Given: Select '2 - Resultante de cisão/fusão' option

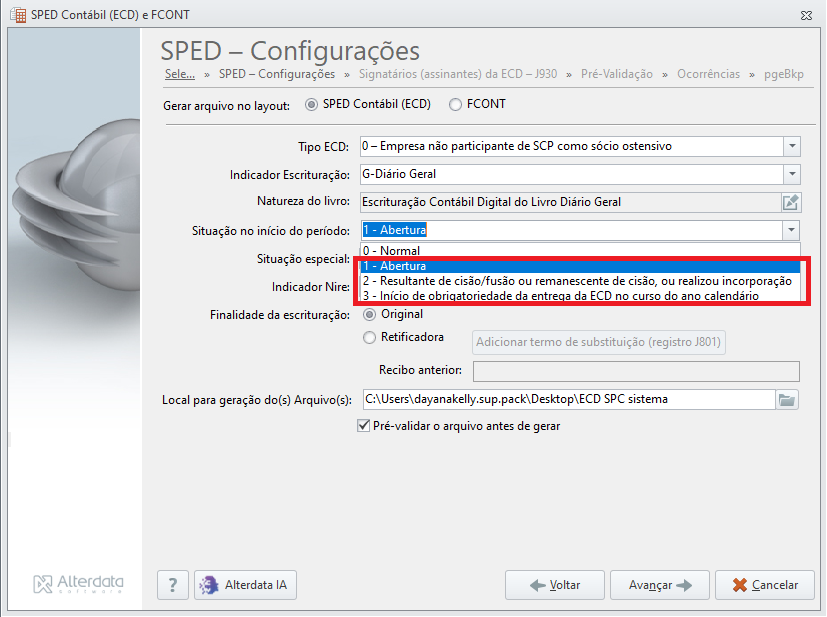Looking at the screenshot, I should [580, 281].
